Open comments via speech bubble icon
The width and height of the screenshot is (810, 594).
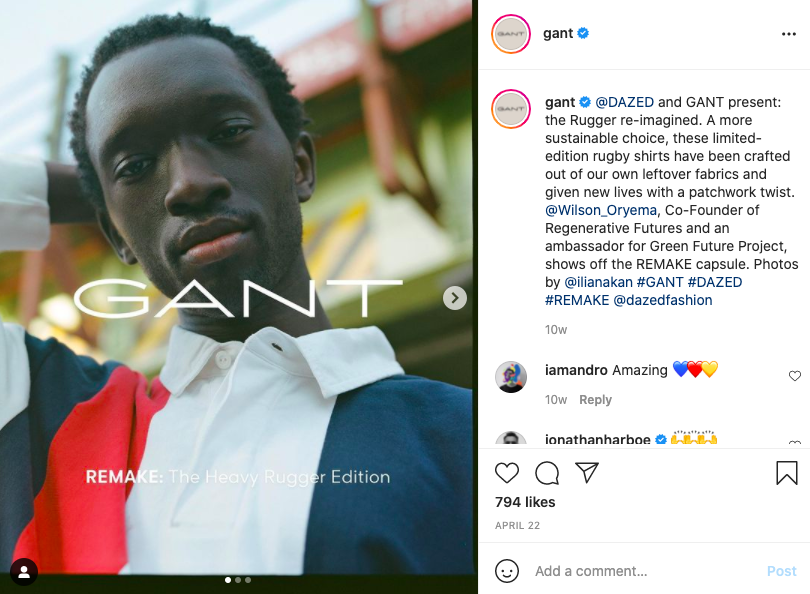click(547, 473)
